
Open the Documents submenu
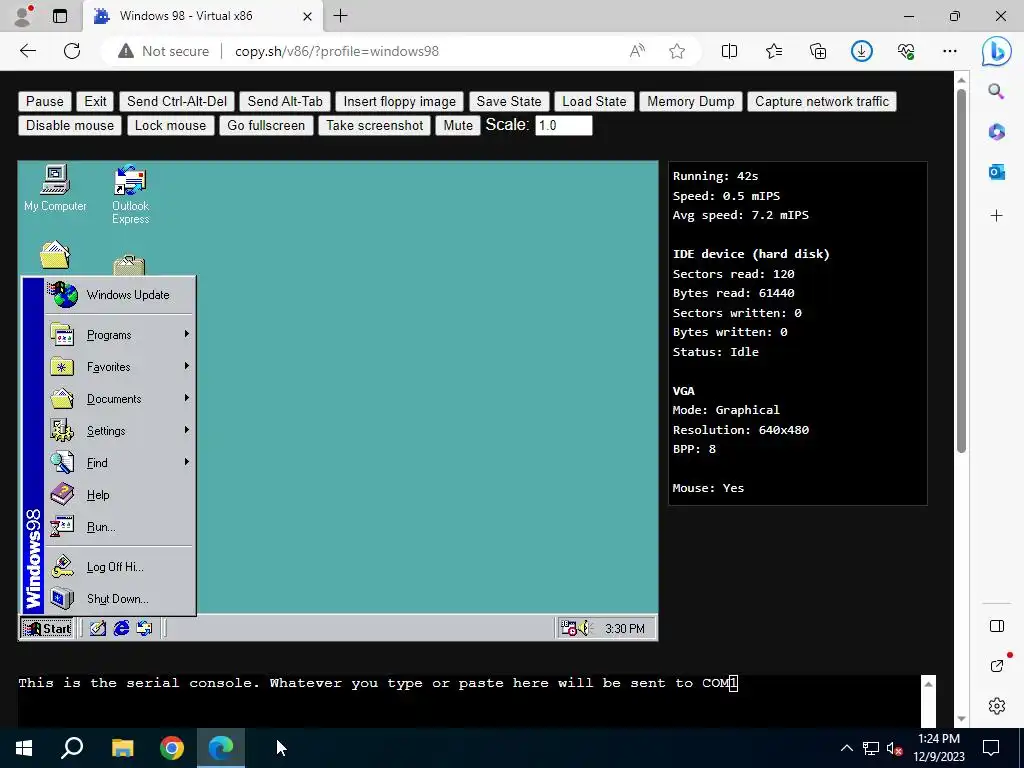click(120, 399)
